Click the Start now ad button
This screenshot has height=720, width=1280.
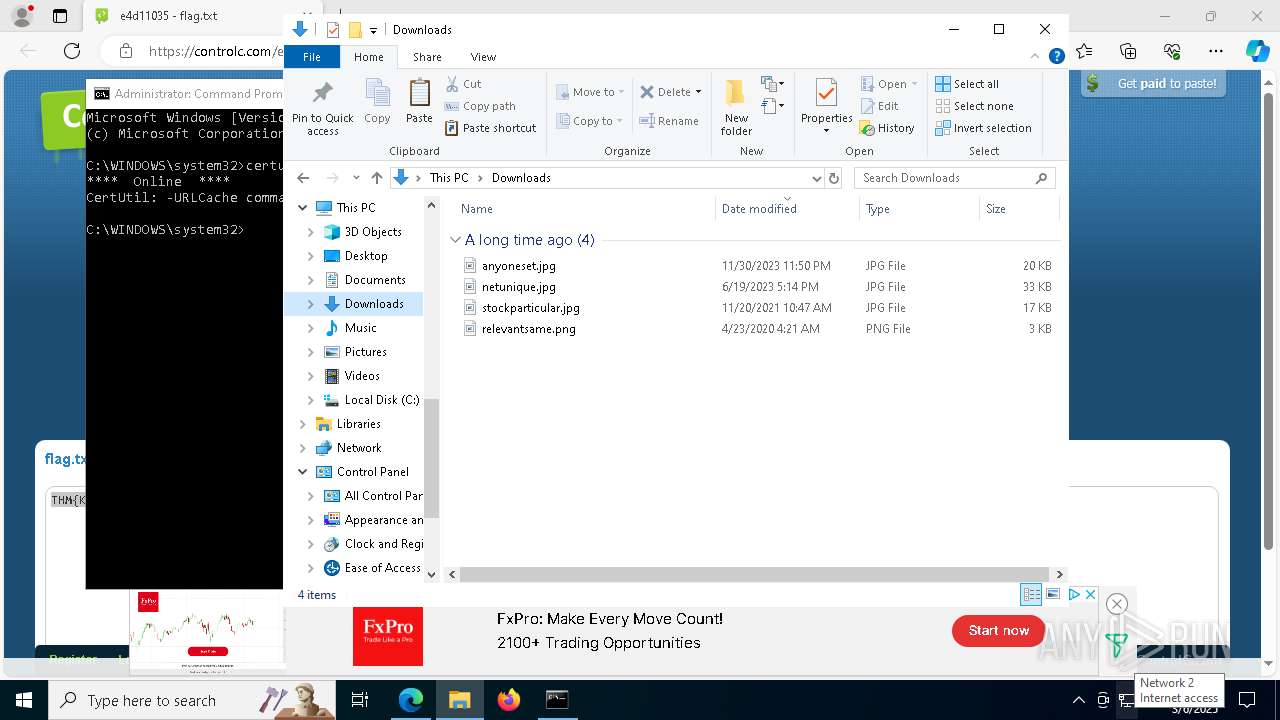point(998,631)
